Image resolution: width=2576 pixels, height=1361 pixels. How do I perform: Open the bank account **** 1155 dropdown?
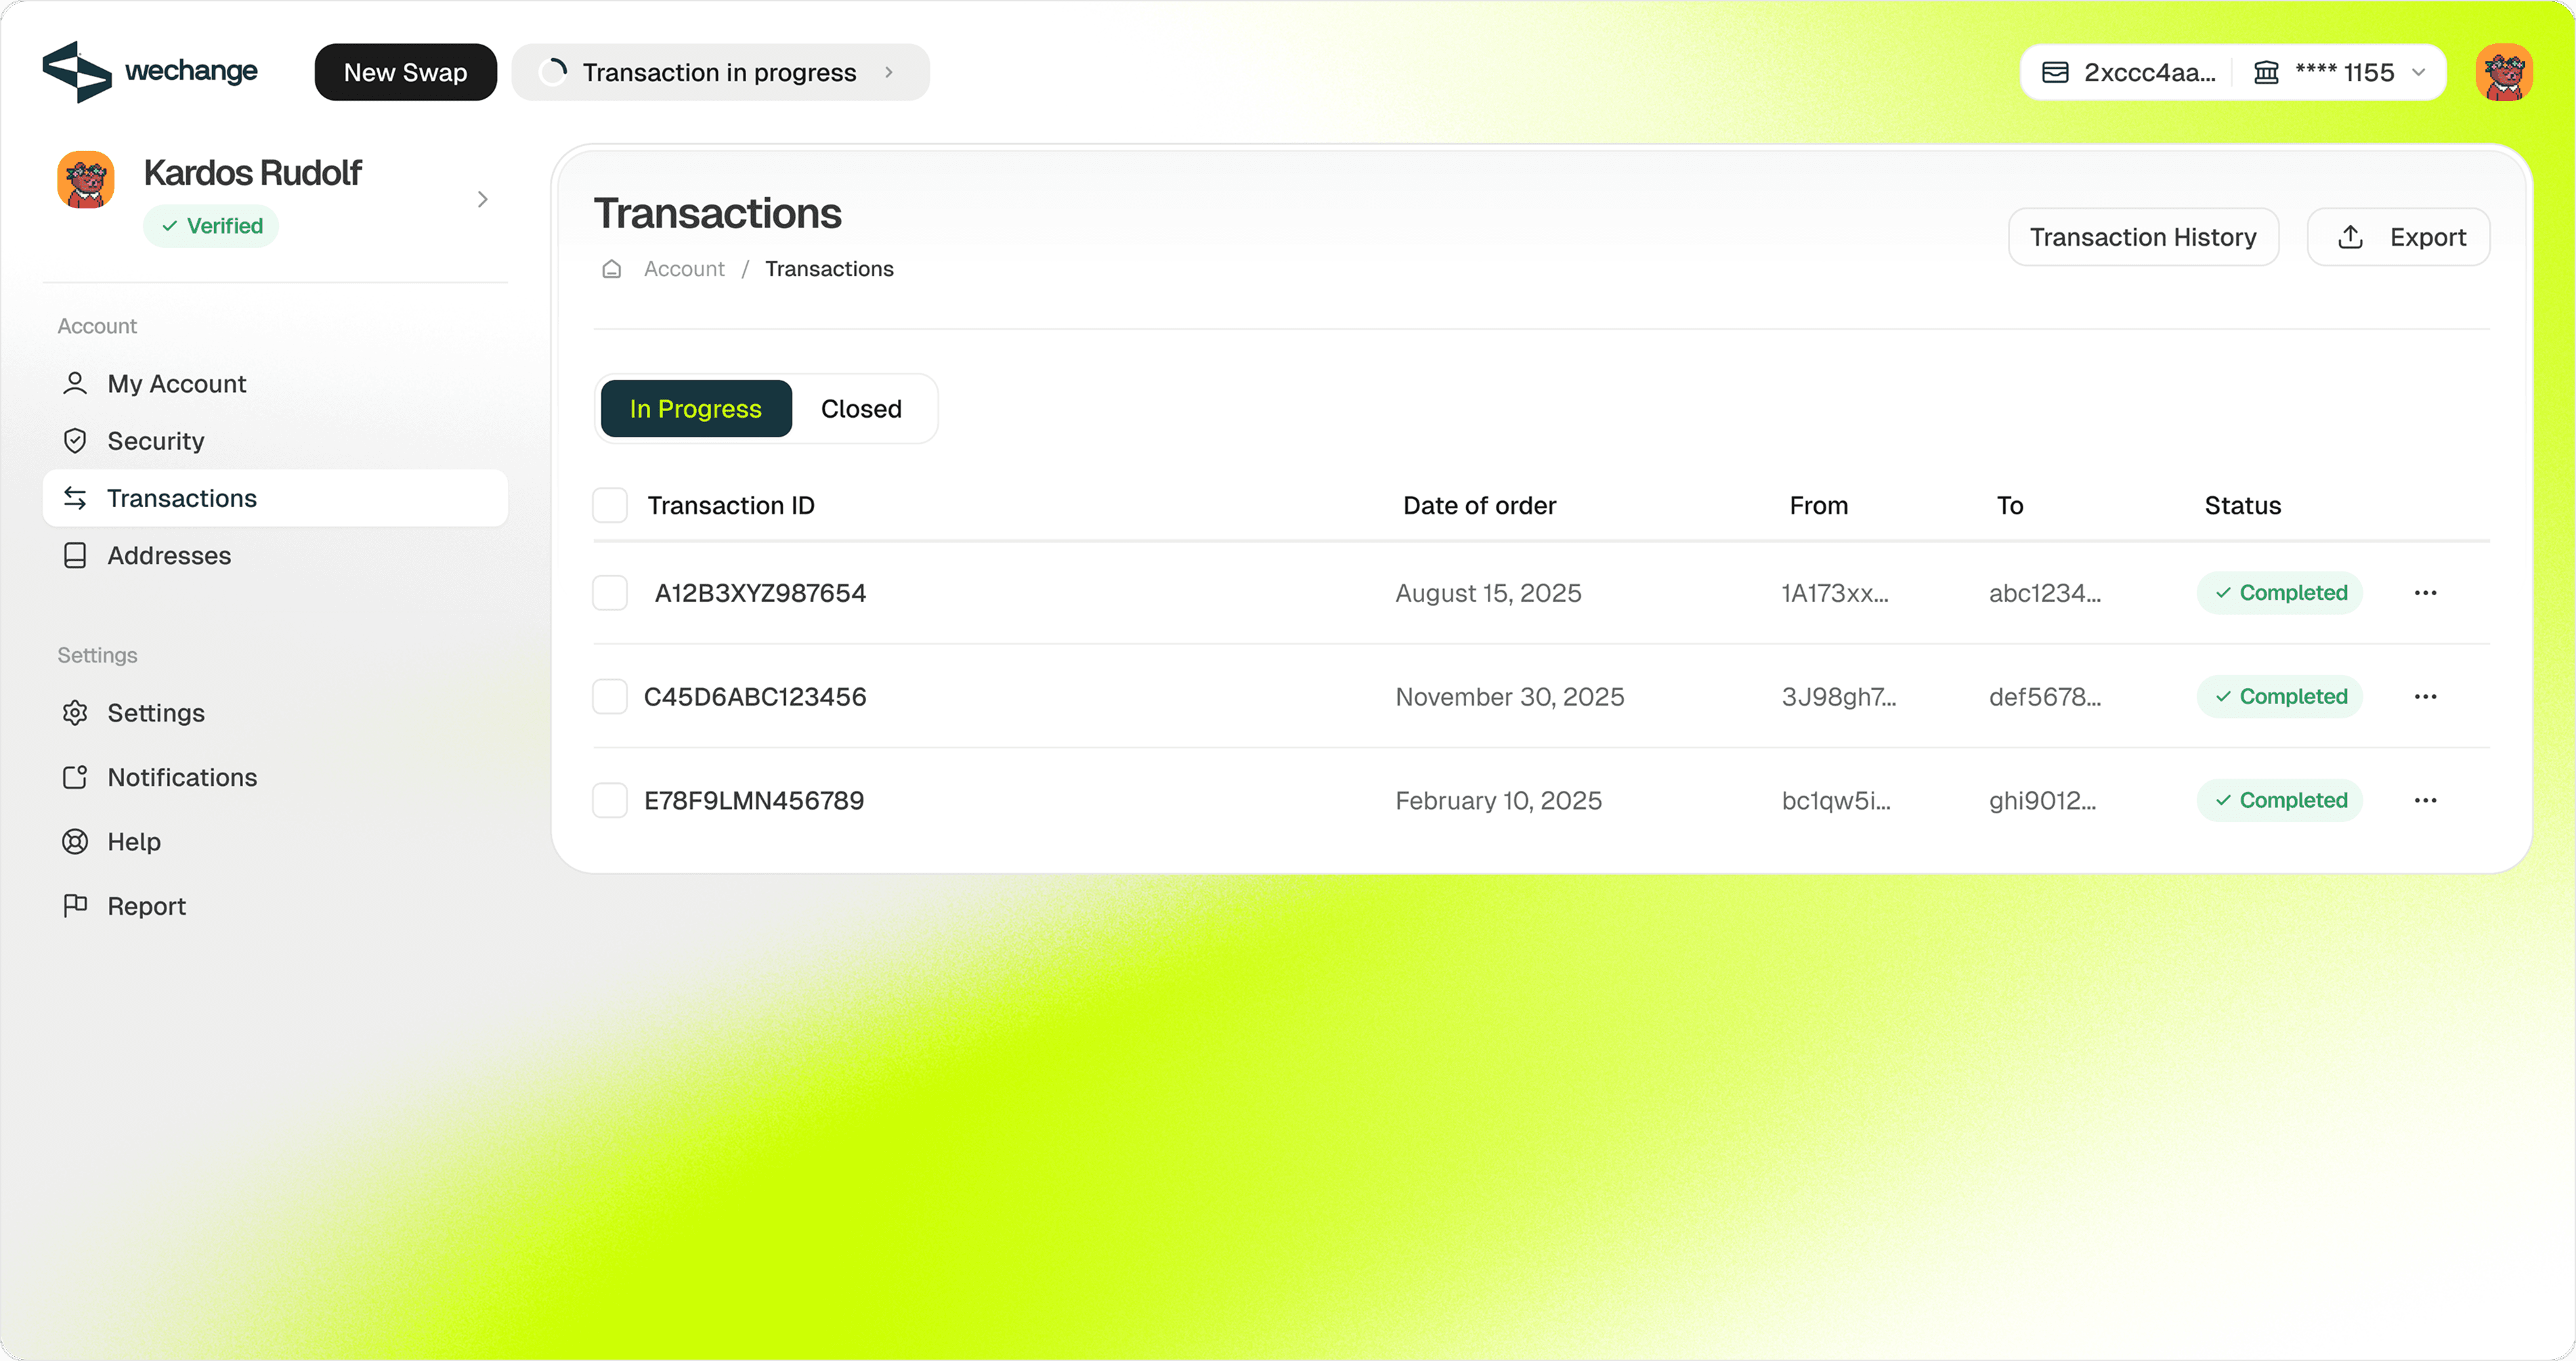[2418, 72]
